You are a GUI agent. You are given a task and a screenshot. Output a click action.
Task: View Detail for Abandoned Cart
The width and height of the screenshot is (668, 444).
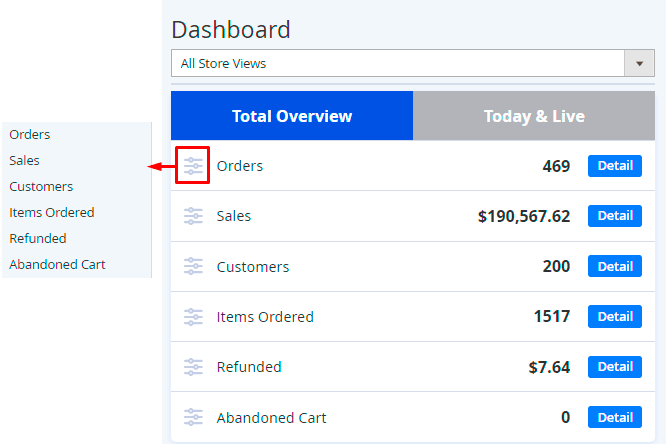click(614, 417)
